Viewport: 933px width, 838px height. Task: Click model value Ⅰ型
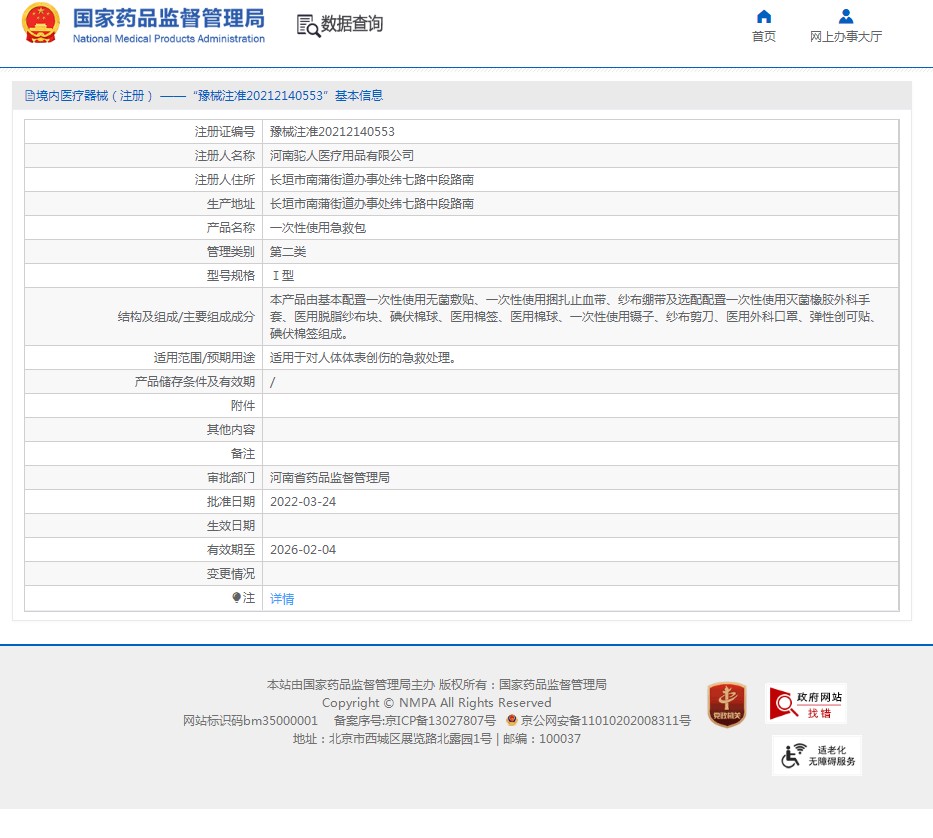coord(283,276)
